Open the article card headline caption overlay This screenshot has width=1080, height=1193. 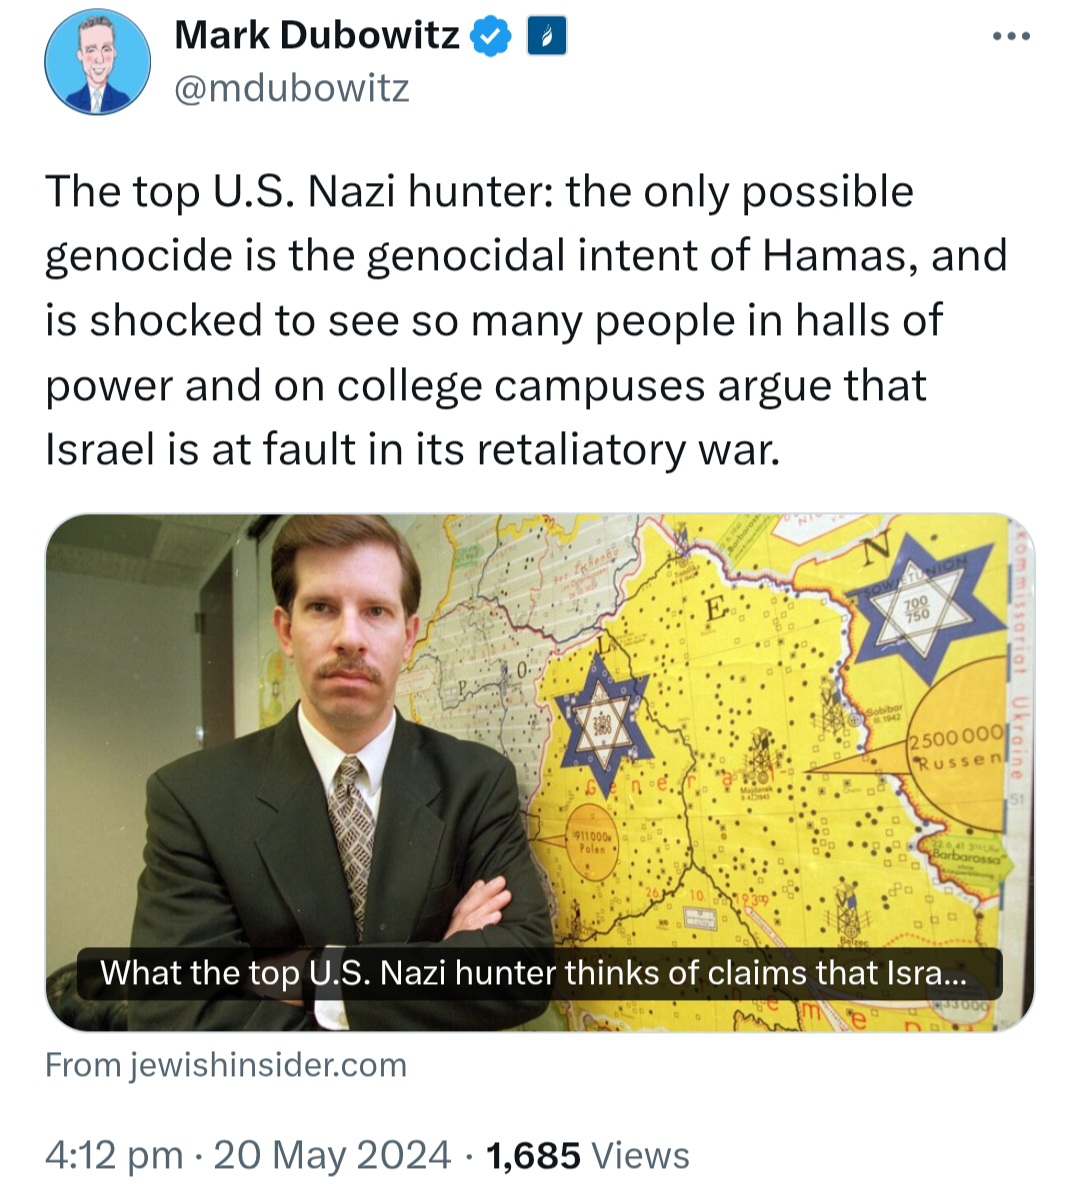[540, 973]
